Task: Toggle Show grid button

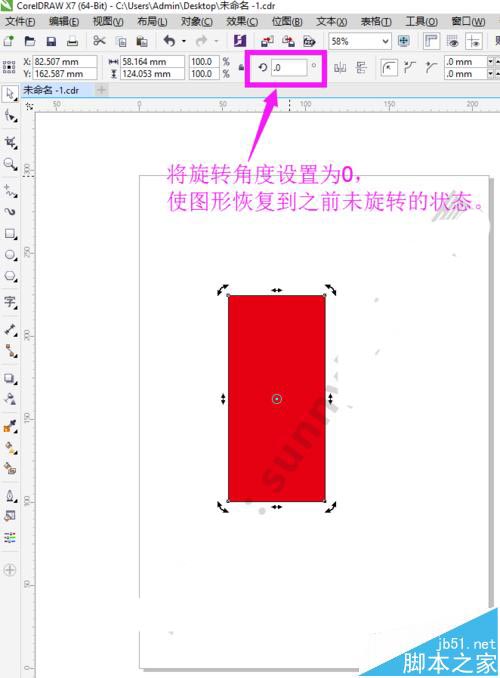Action: pos(453,42)
